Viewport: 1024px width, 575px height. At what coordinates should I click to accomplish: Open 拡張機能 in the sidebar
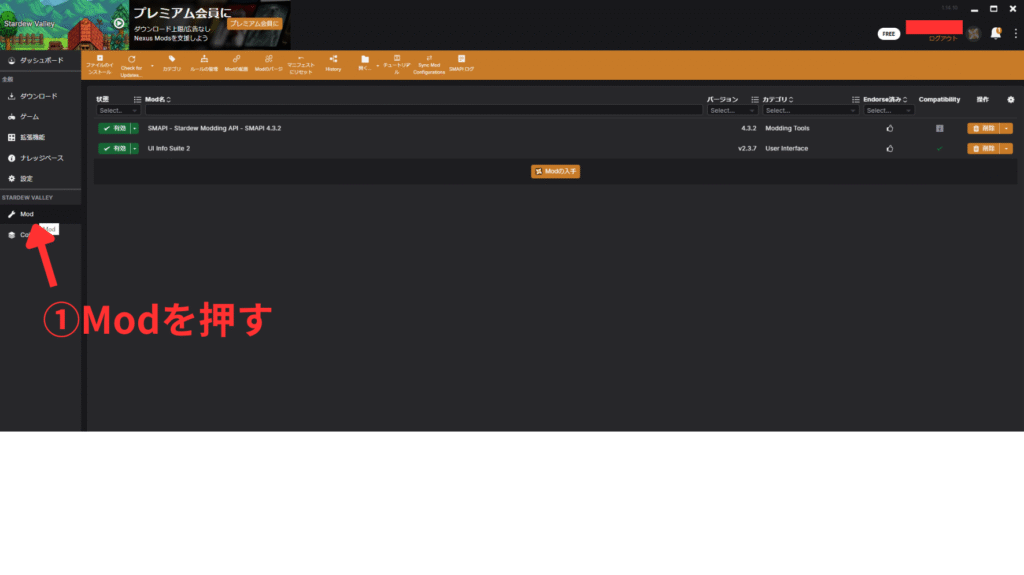click(40, 138)
